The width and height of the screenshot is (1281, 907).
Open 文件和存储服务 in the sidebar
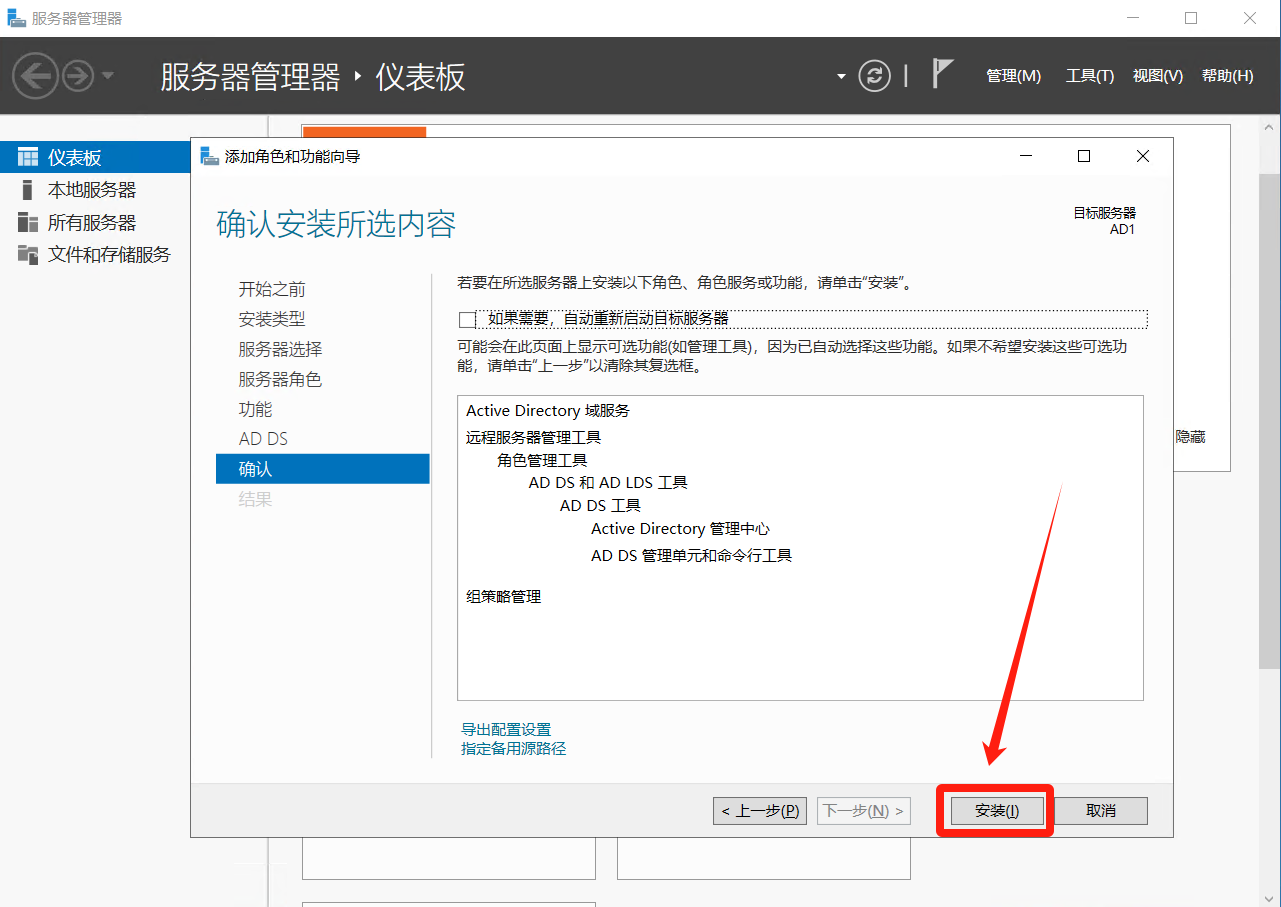(109, 255)
